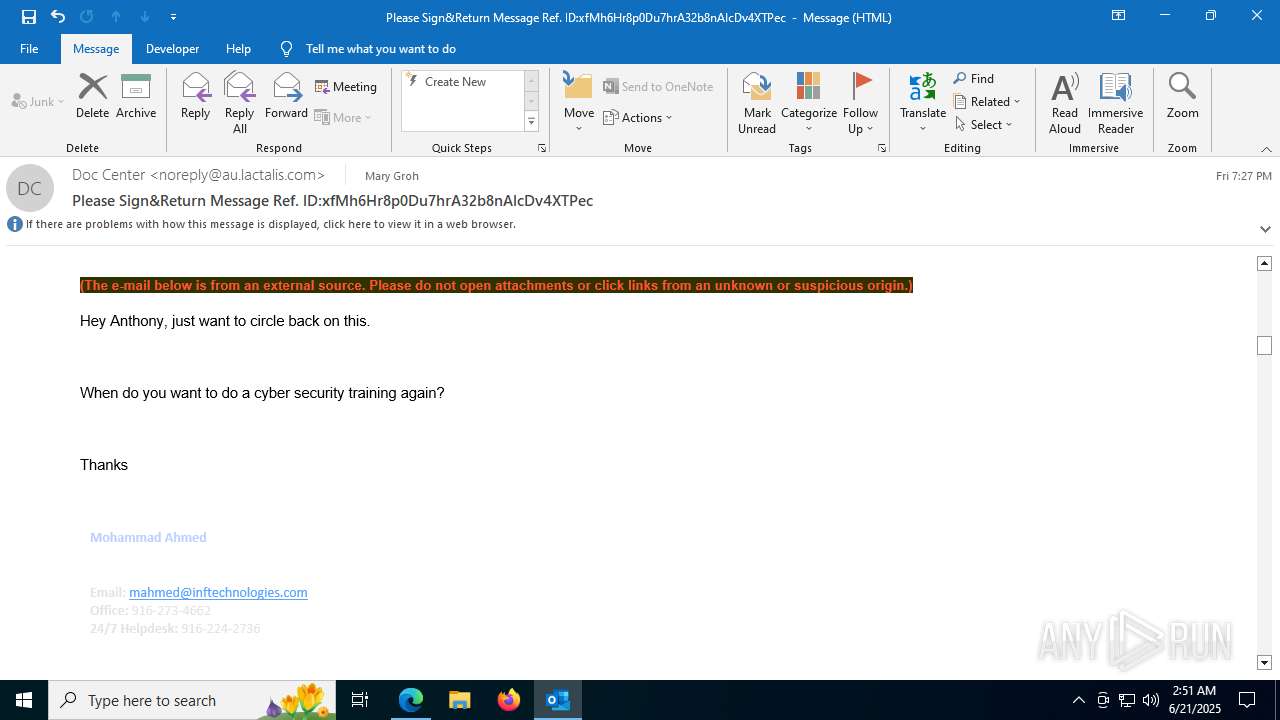Click recipient Mary Groh
Viewport: 1280px width, 720px height.
[392, 176]
